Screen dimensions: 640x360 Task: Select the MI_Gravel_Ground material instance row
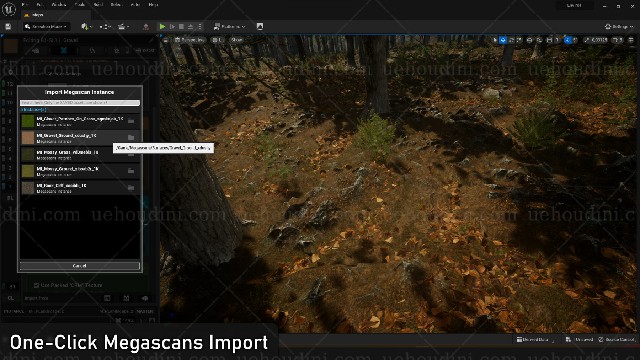pyautogui.click(x=80, y=138)
